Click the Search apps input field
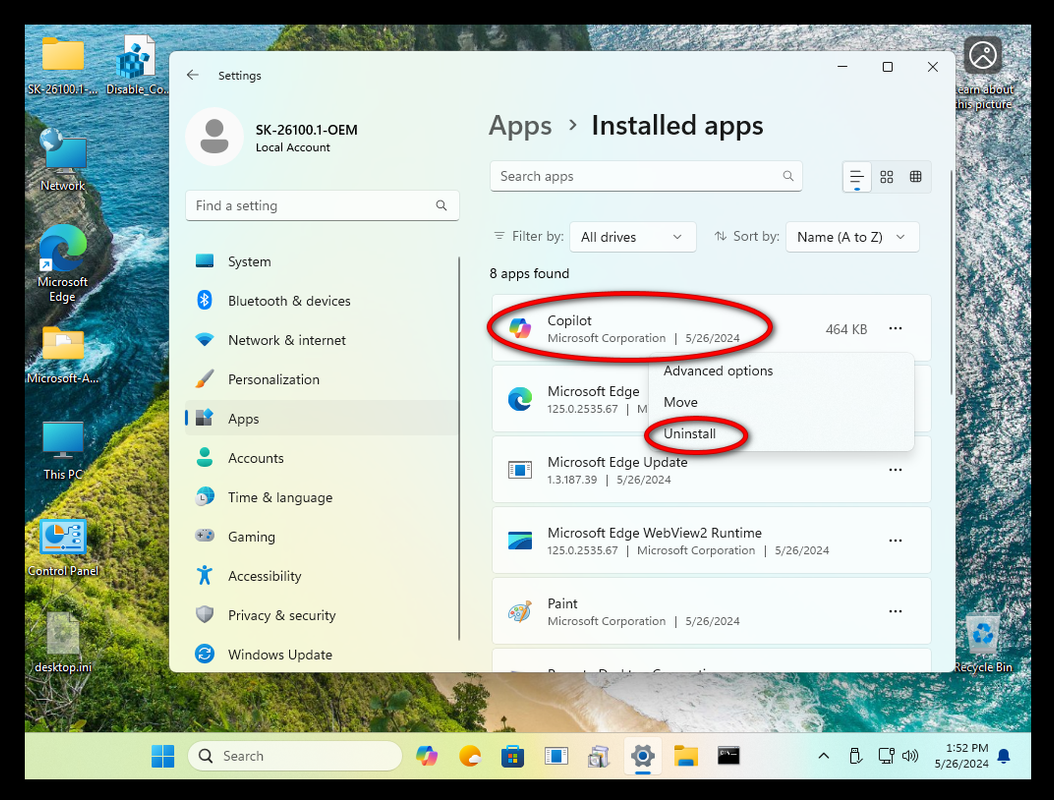The width and height of the screenshot is (1054, 800). (x=646, y=176)
